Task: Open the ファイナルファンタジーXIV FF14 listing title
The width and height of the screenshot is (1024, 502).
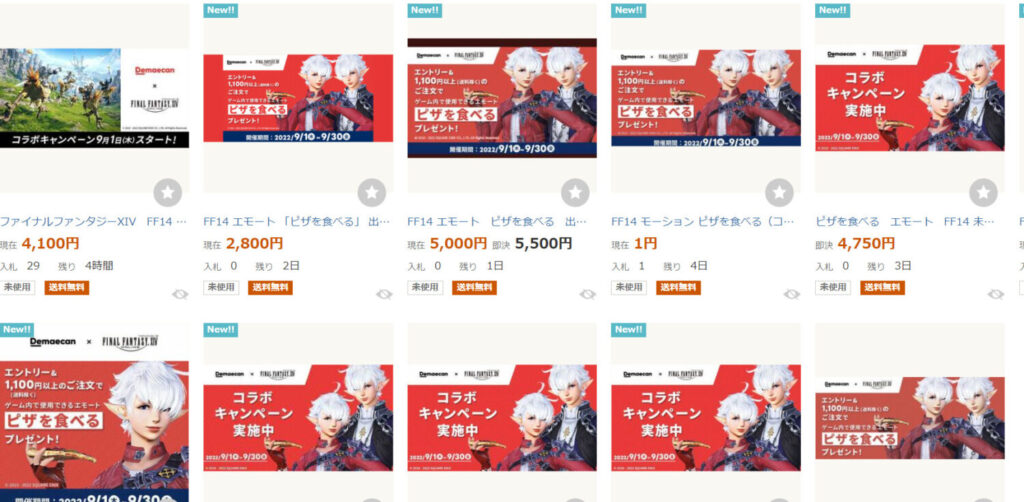Action: (x=93, y=221)
